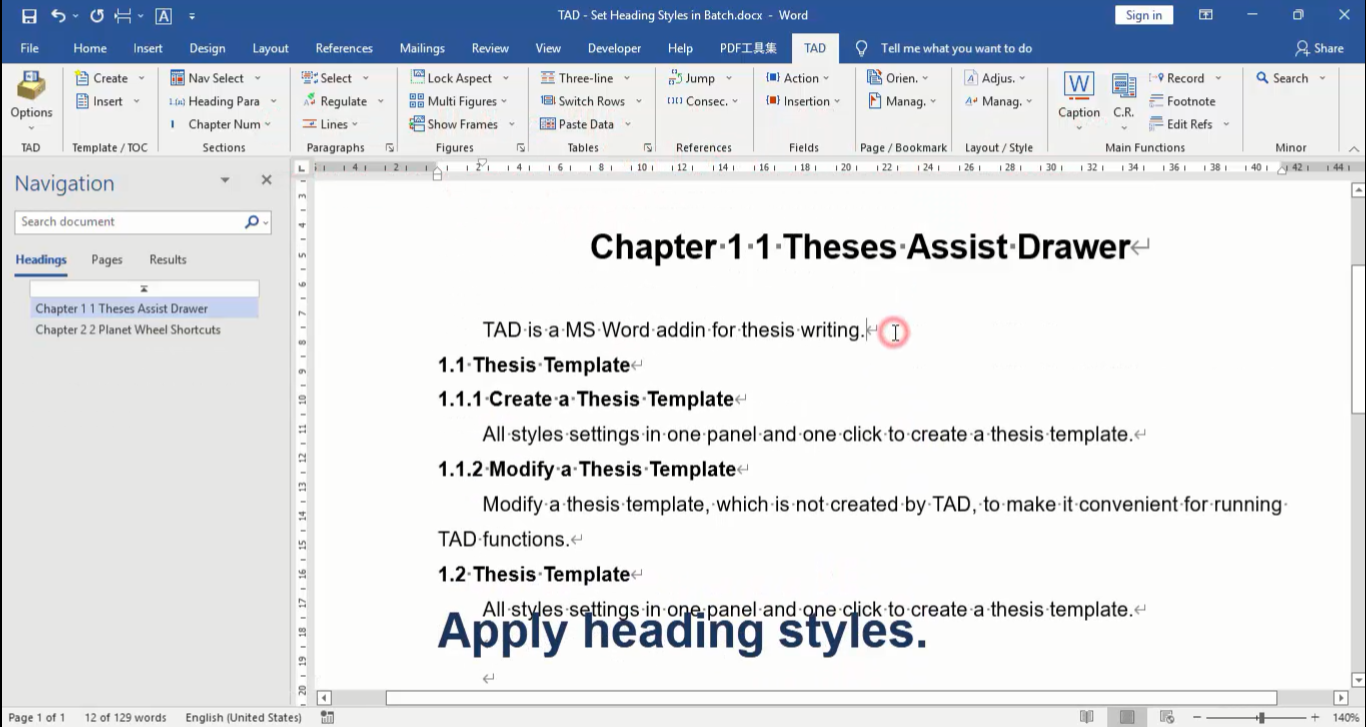Expand the Record dropdown arrow
The image size is (1366, 727).
coord(1218,78)
